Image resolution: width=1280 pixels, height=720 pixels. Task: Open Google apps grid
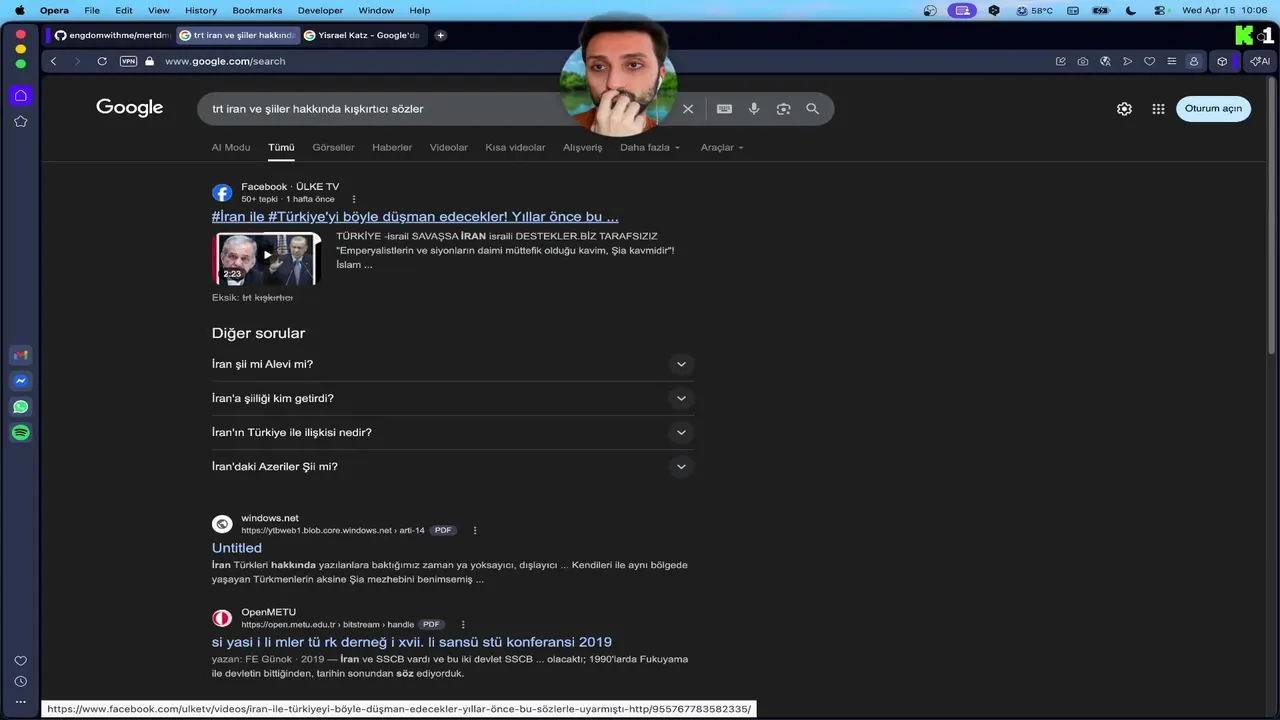pyautogui.click(x=1158, y=109)
